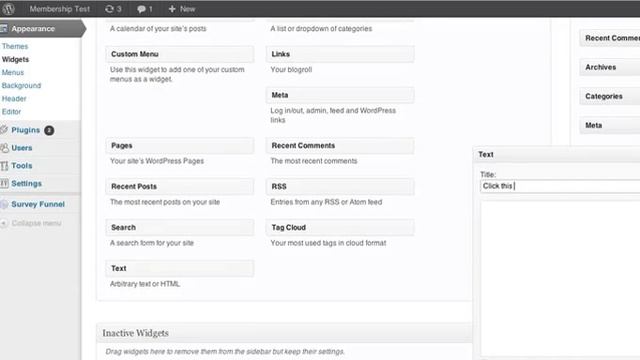Open the Settings section

27,184
